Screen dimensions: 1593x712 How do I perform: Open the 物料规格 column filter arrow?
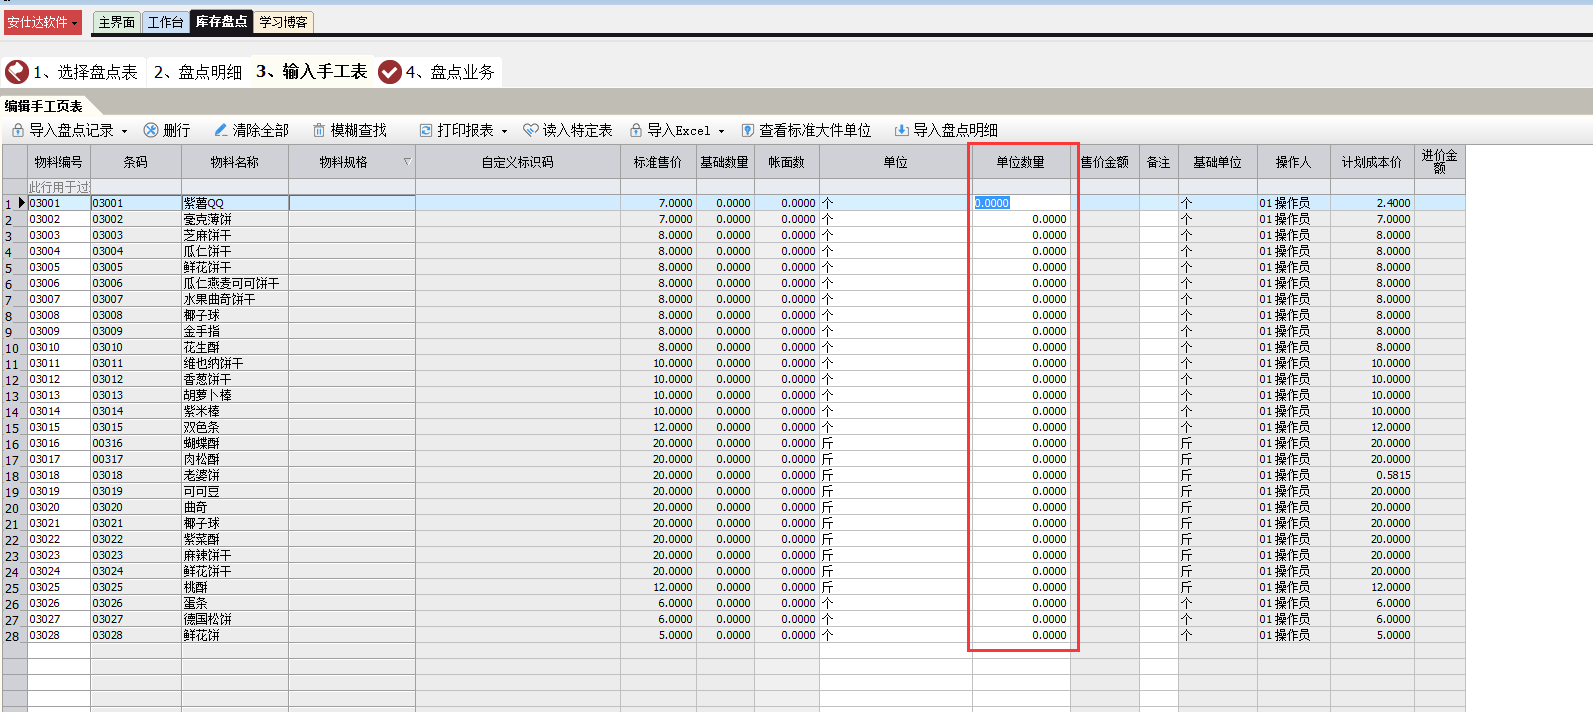407,162
